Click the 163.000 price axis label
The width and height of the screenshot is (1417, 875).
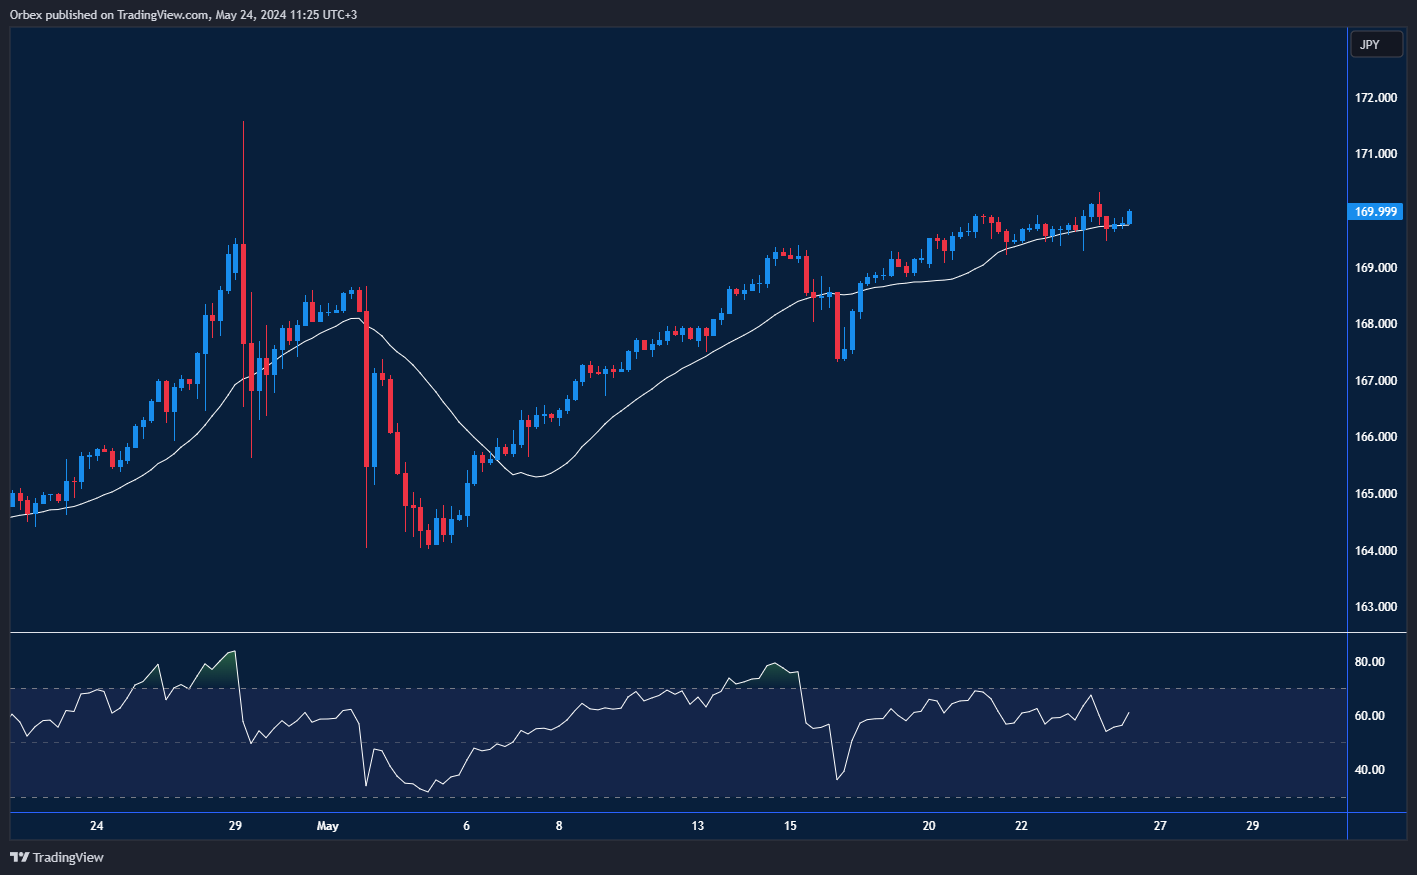(1376, 607)
